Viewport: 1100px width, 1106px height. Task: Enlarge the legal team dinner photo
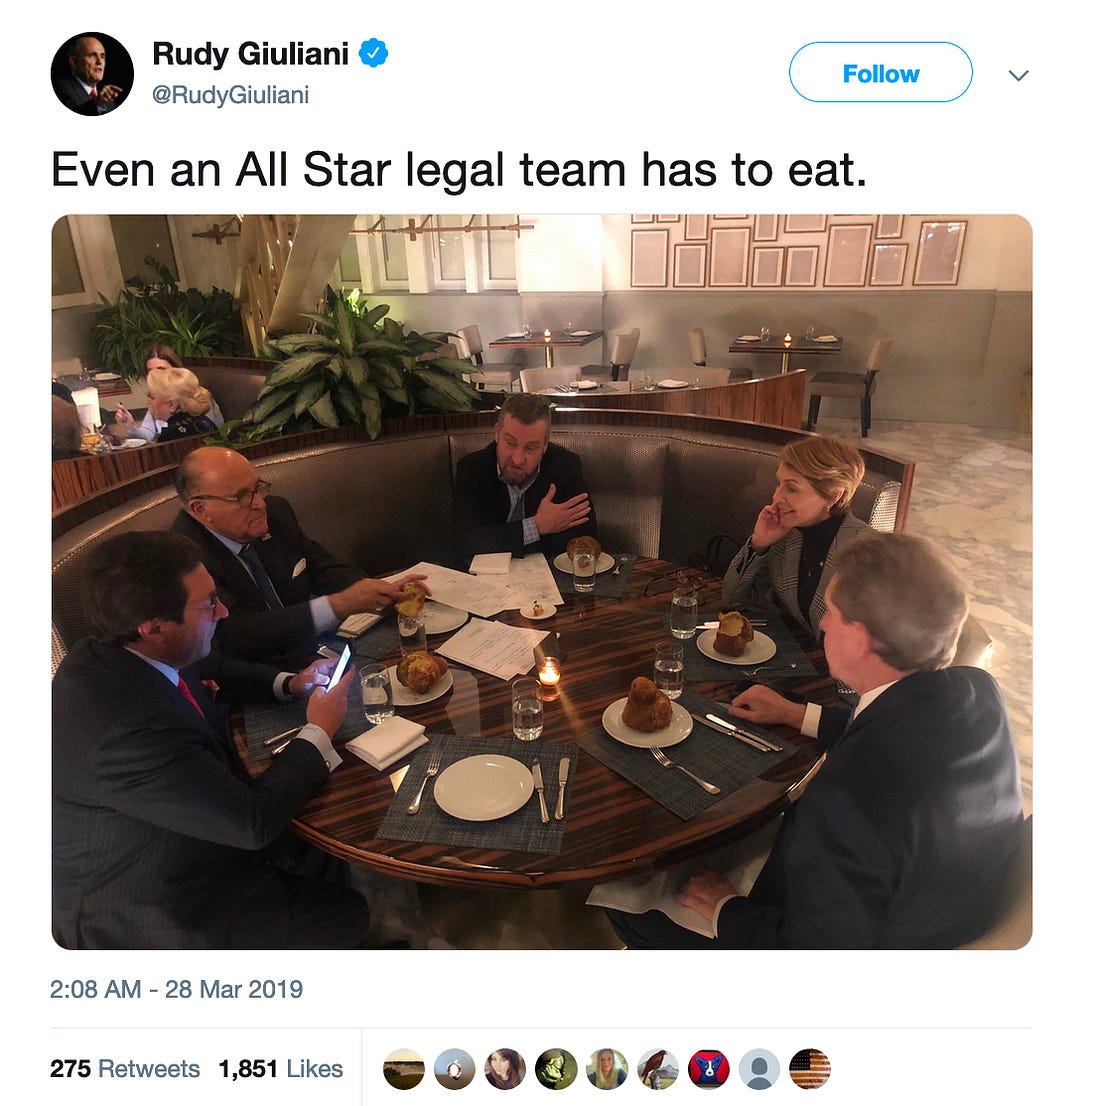click(542, 582)
